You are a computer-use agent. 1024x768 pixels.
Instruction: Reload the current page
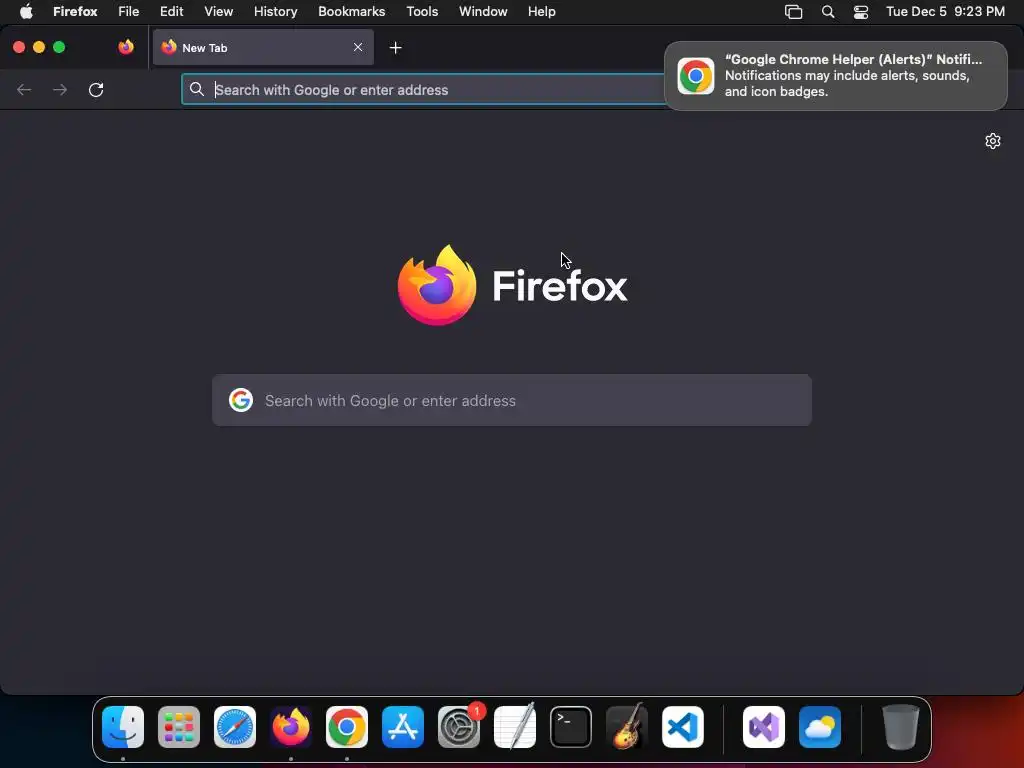click(x=96, y=89)
